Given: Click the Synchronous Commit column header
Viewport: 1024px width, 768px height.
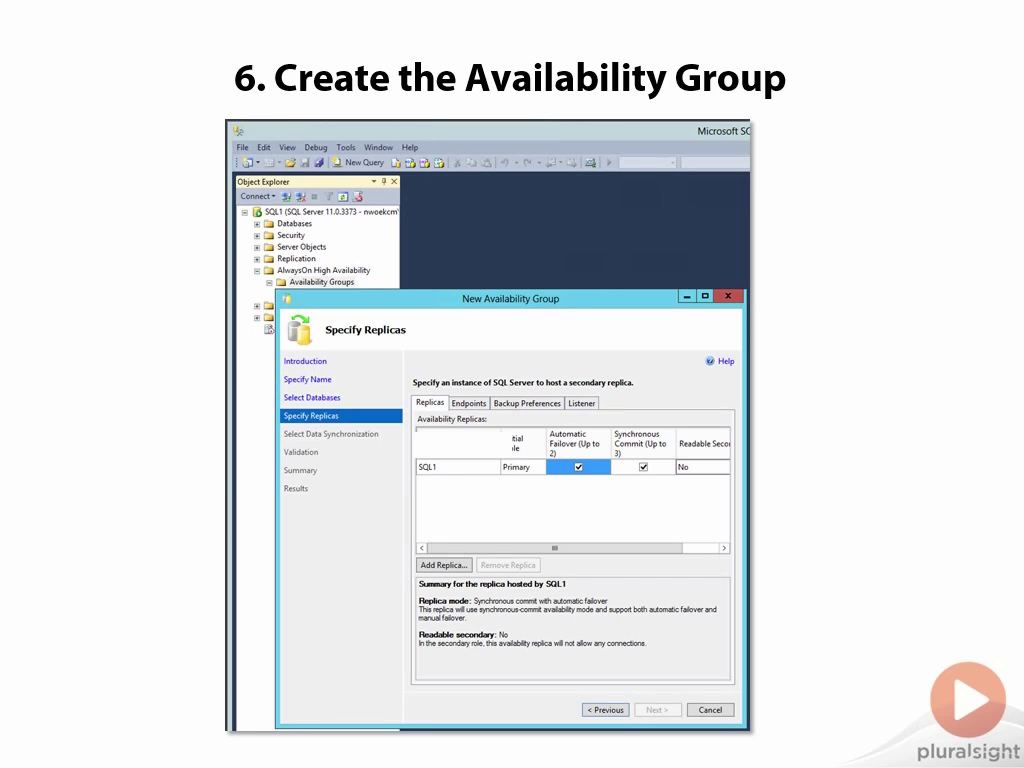Looking at the screenshot, I should click(x=643, y=443).
